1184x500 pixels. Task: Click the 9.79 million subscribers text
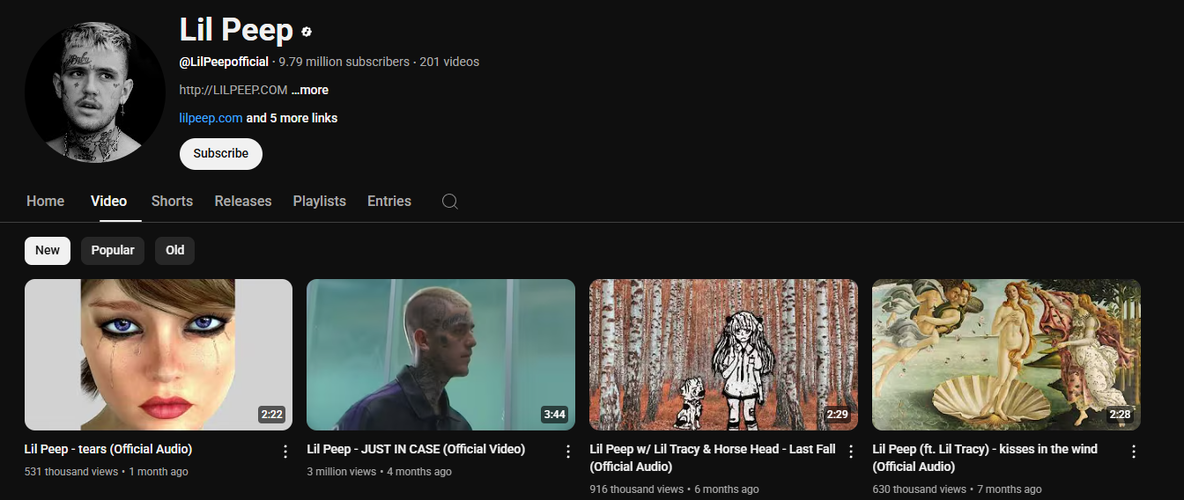(344, 62)
